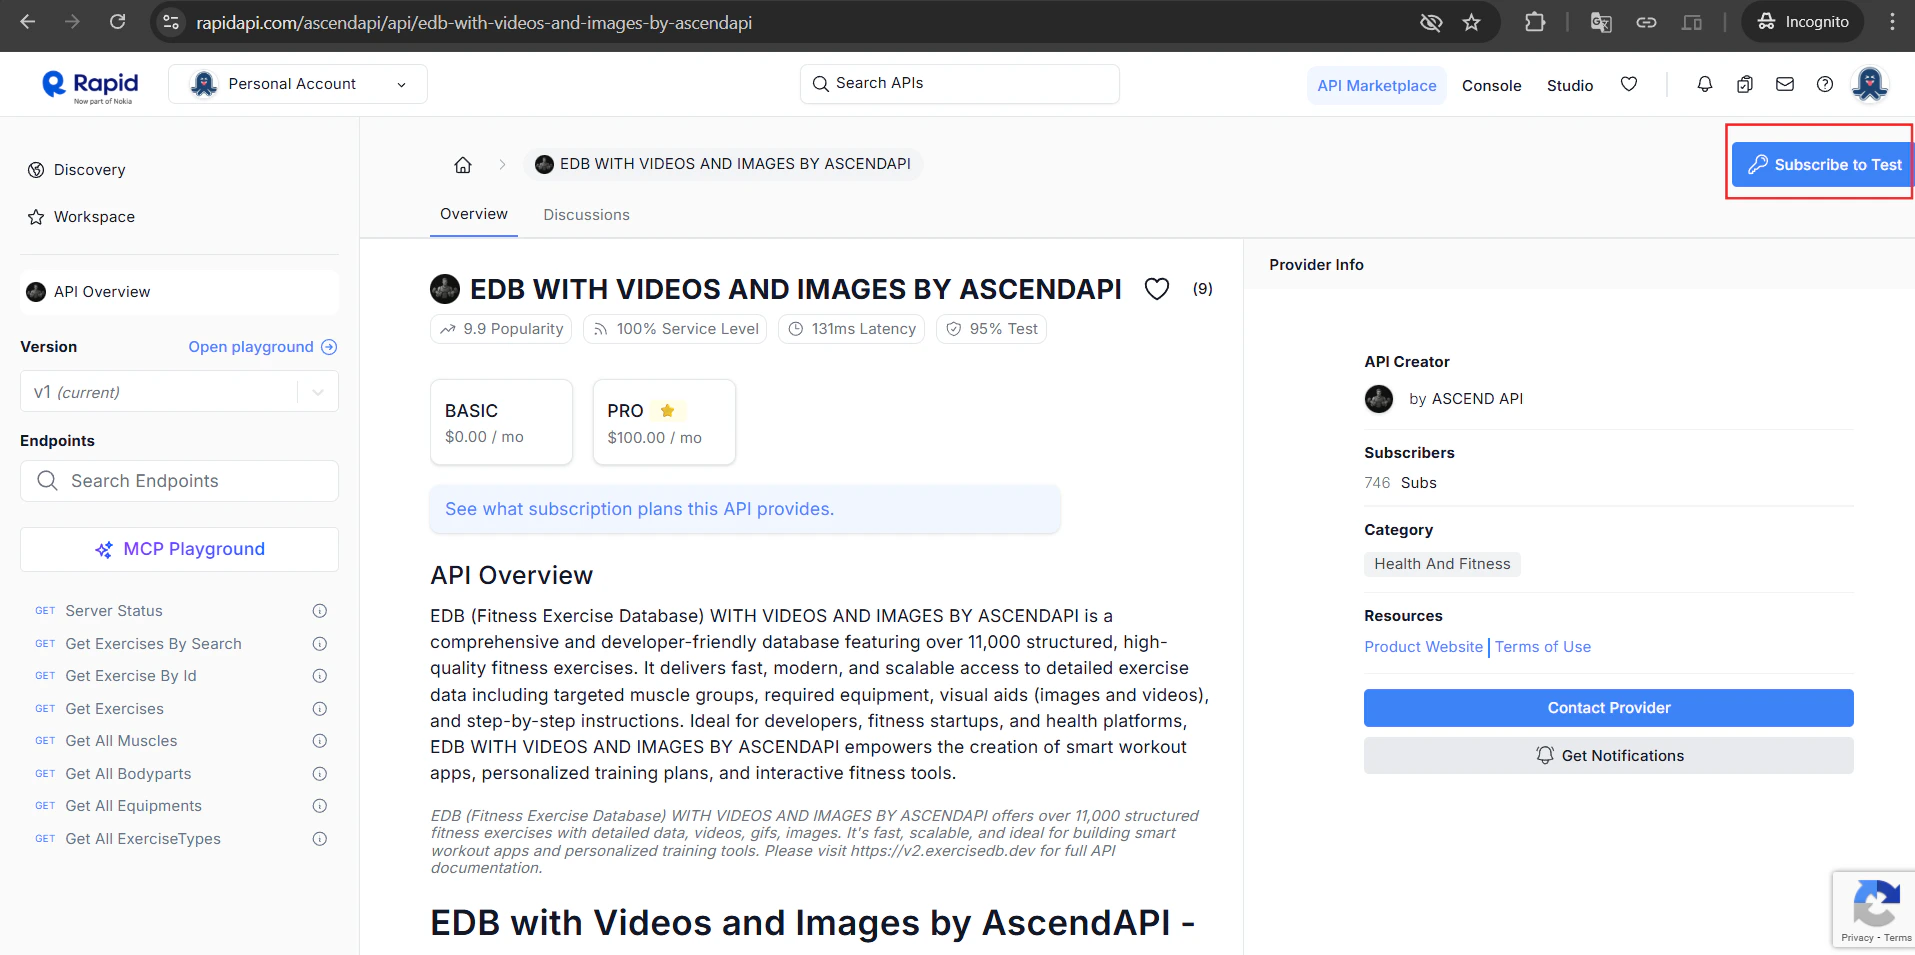Show info icon for Get All Muscles
This screenshot has width=1915, height=955.
(x=320, y=741)
